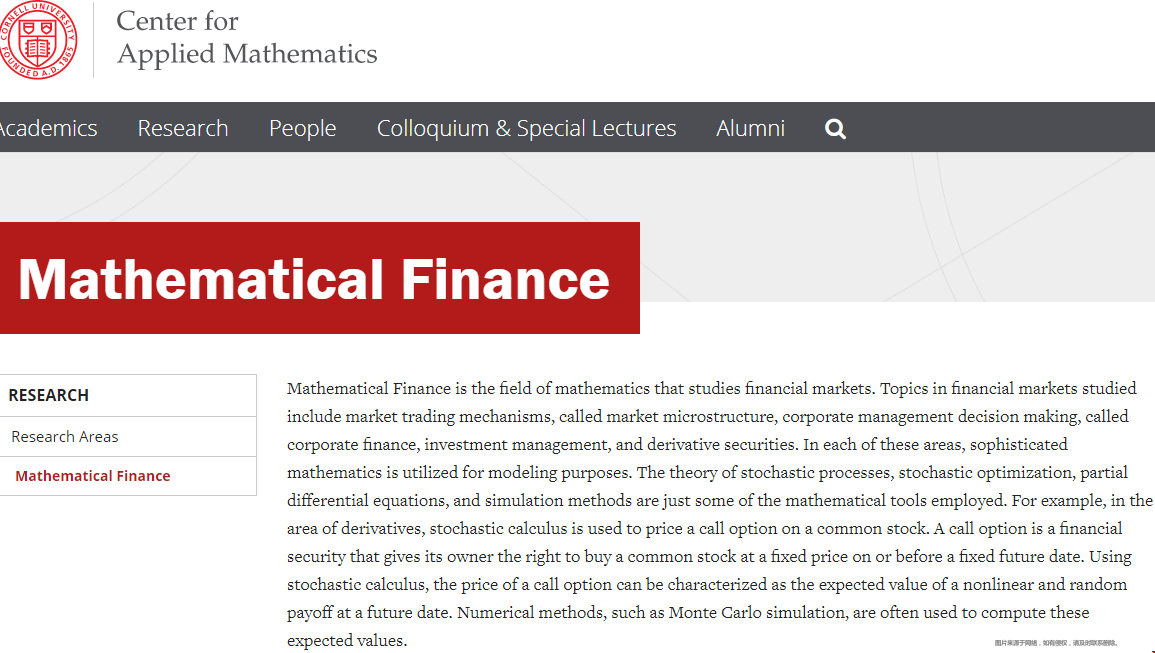This screenshot has width=1155, height=653.
Task: Click the red Mathematical Finance banner heading
Action: click(315, 279)
